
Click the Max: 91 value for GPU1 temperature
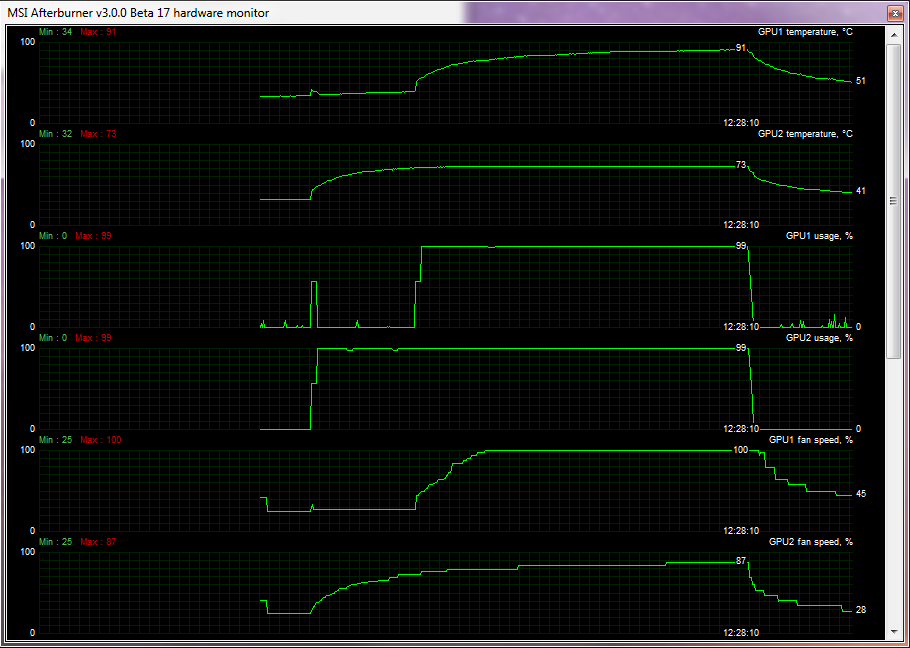coord(98,32)
